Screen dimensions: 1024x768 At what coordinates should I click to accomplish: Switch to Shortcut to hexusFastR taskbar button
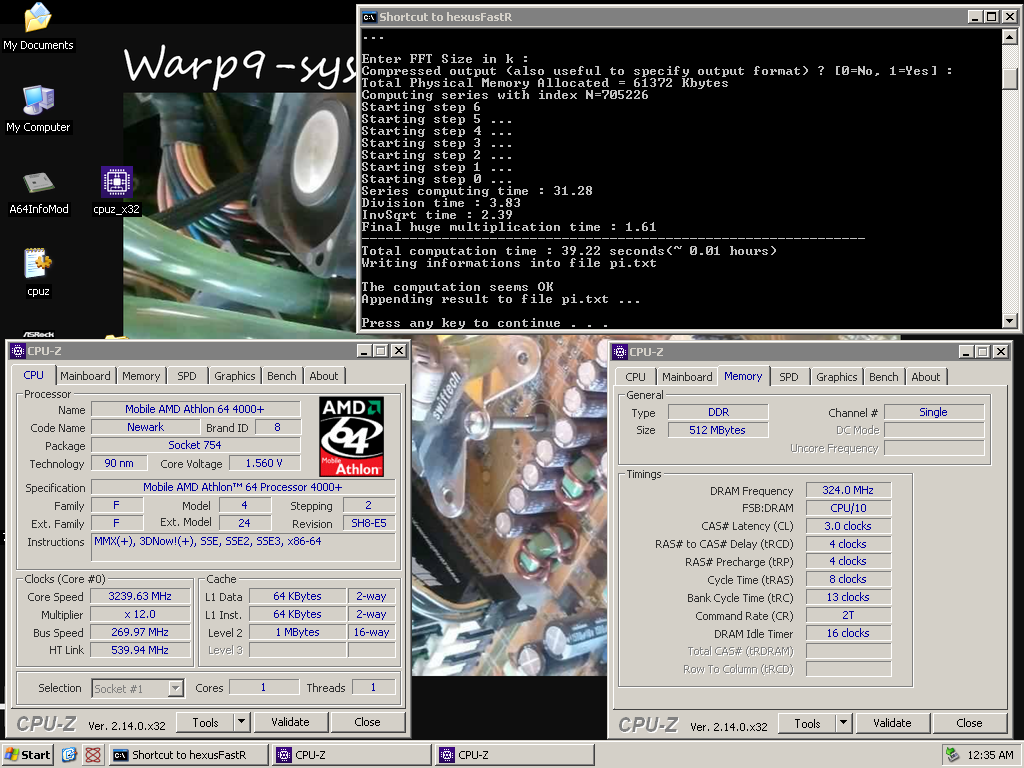[x=189, y=755]
